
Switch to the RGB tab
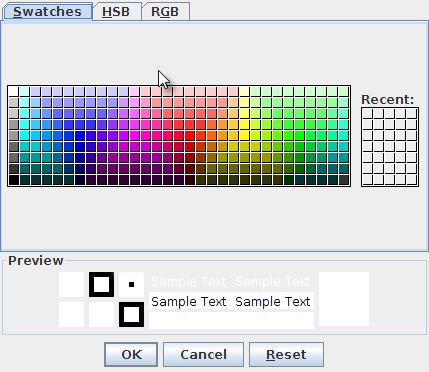click(166, 11)
